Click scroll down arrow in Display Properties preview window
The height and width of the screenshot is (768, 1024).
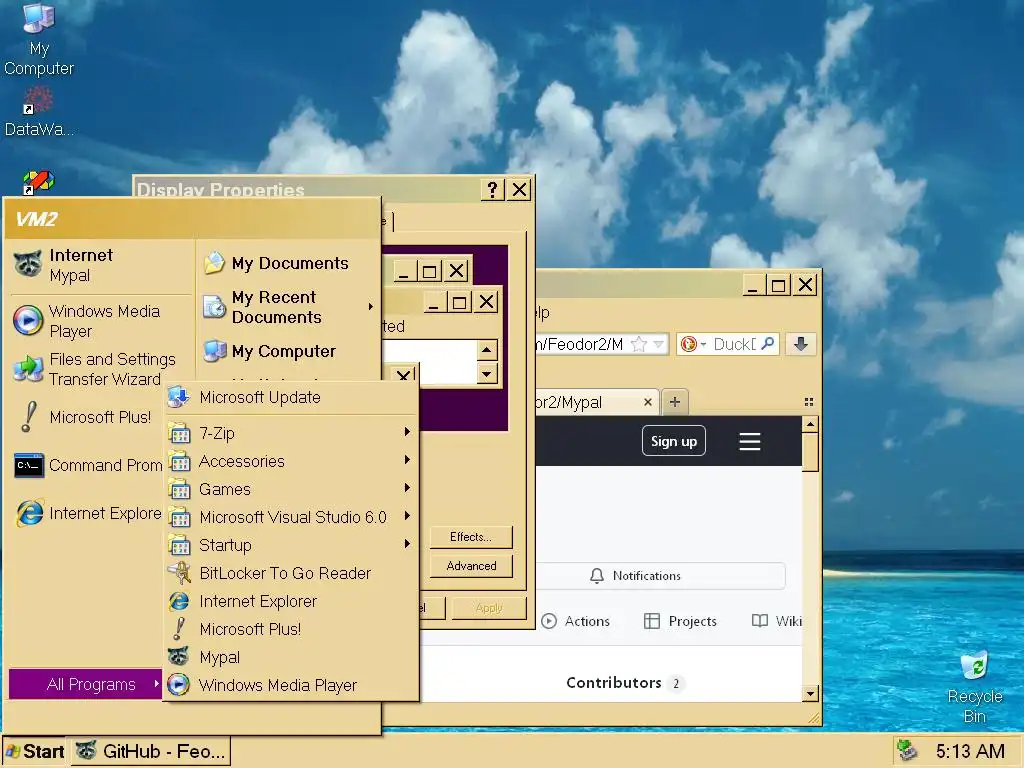487,374
